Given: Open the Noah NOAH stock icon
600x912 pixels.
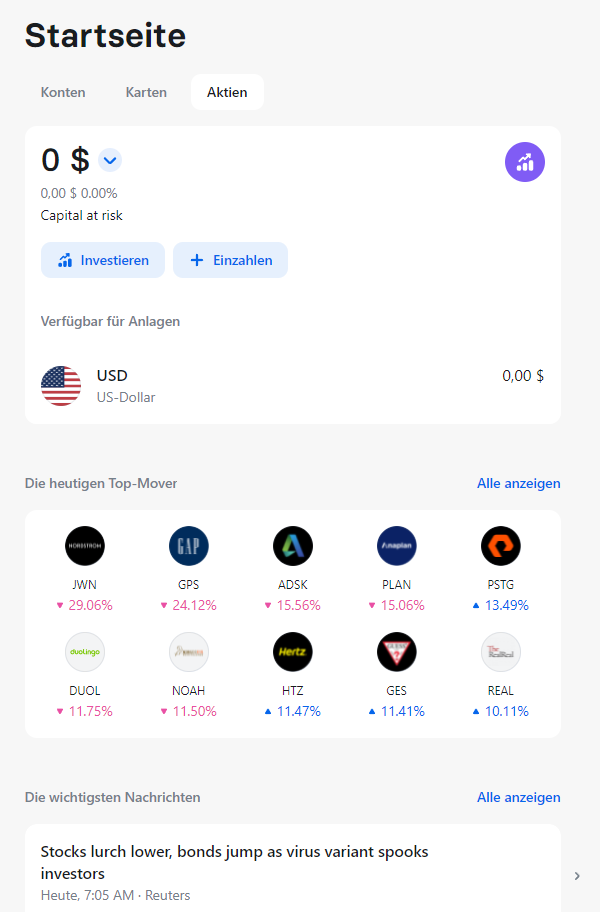Looking at the screenshot, I should pos(188,651).
